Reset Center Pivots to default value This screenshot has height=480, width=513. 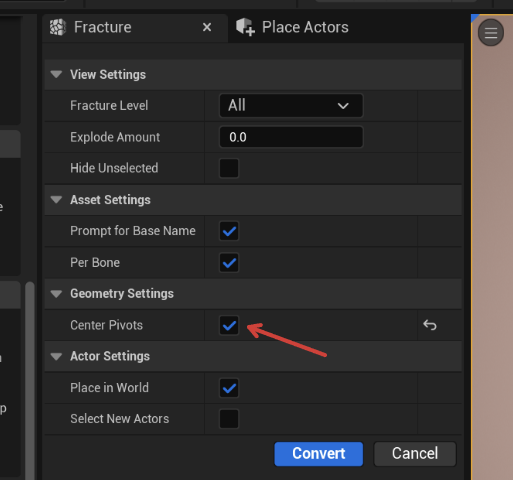tap(430, 325)
